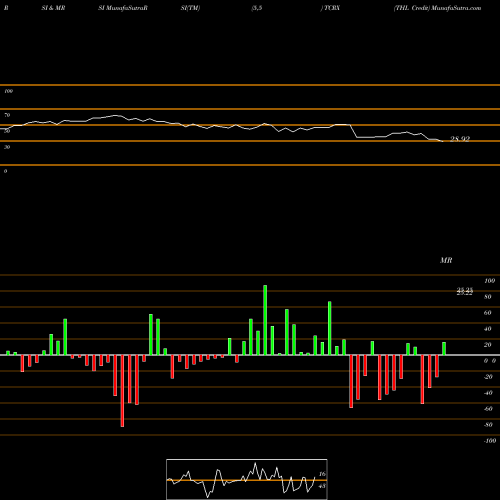Click the MR axis label 20
Image resolution: width=500 pixels, height=500 pixels.
pyautogui.click(x=488, y=345)
